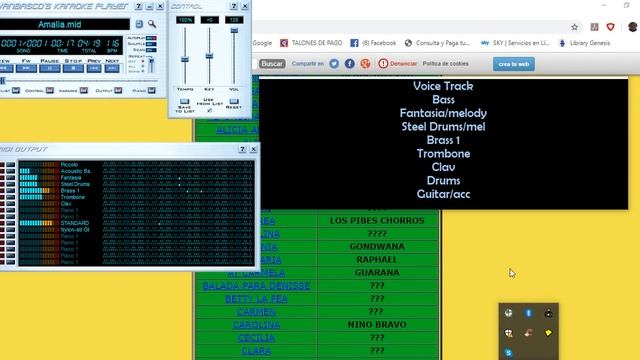The width and height of the screenshot is (640, 360).
Task: Toggle the dark channel button for Acoustic Ba.
Action: tap(11, 171)
